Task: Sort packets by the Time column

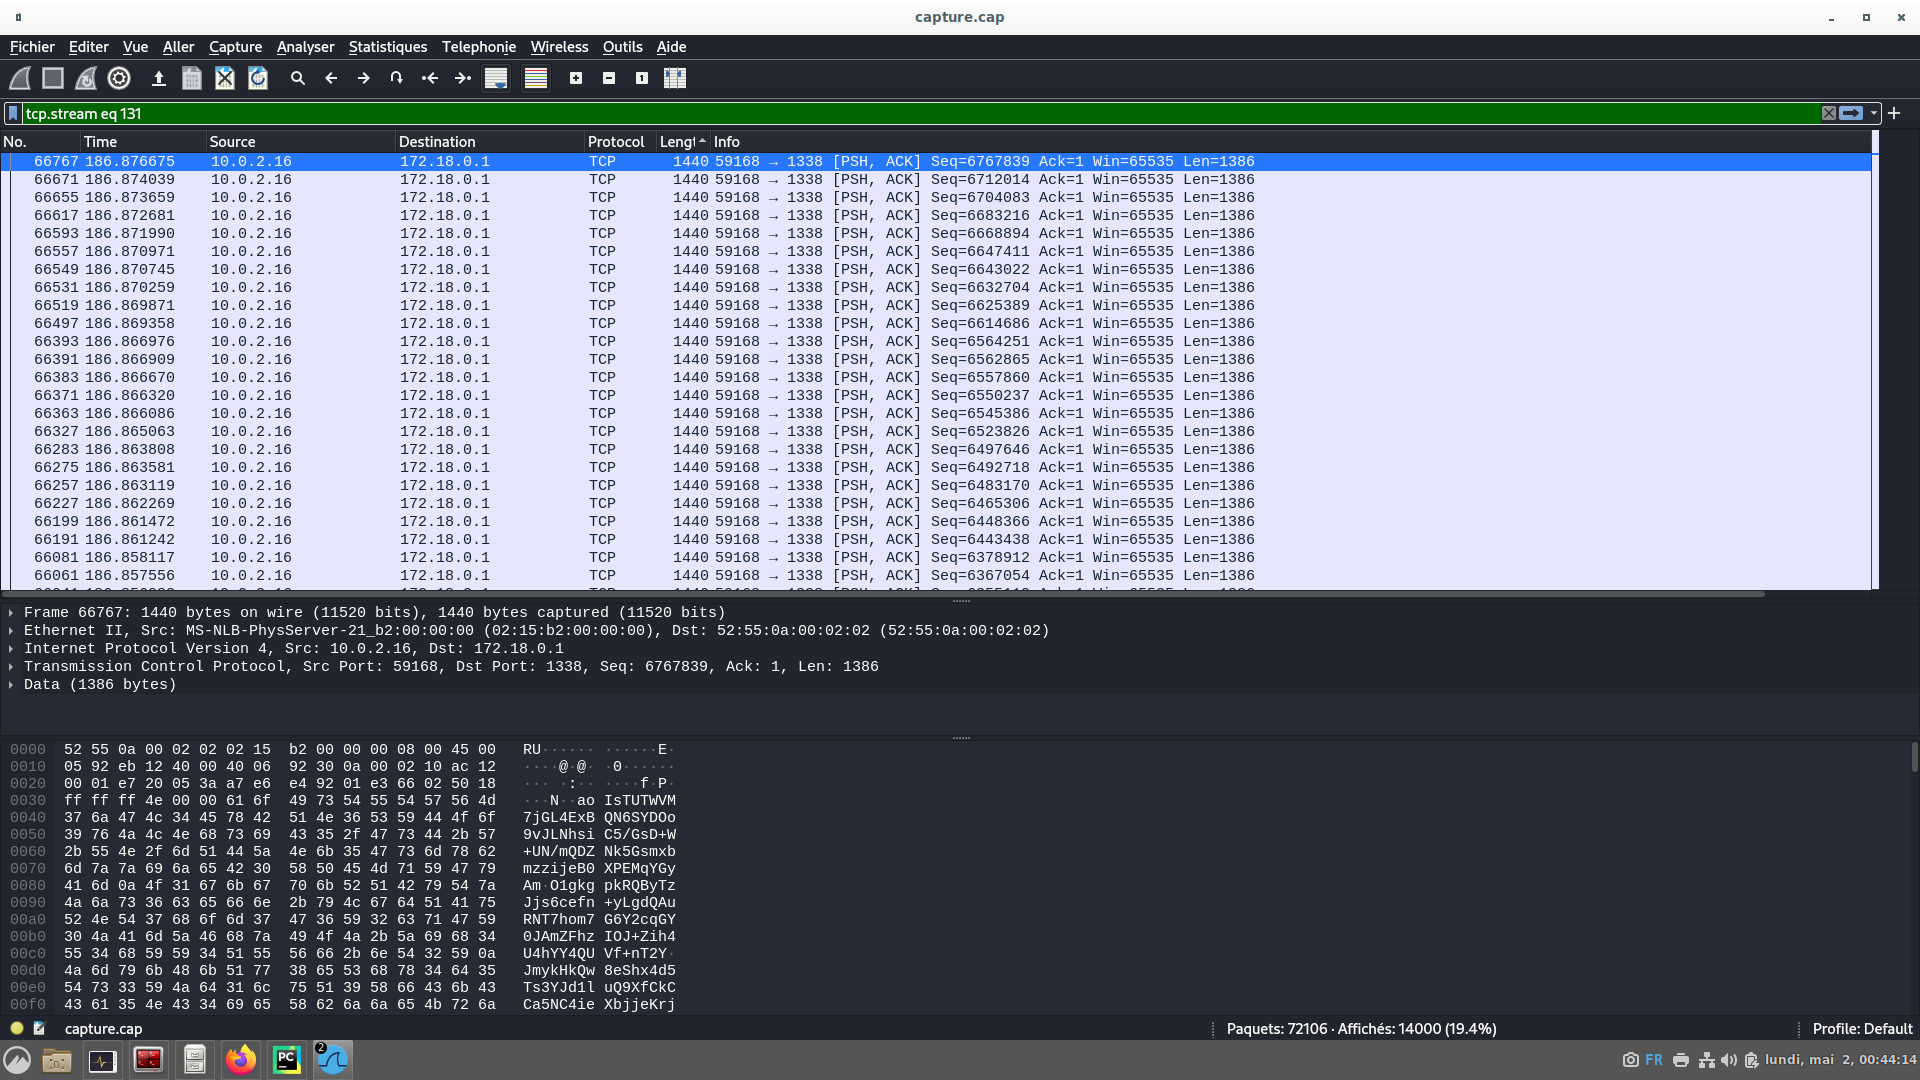Action: [143, 142]
